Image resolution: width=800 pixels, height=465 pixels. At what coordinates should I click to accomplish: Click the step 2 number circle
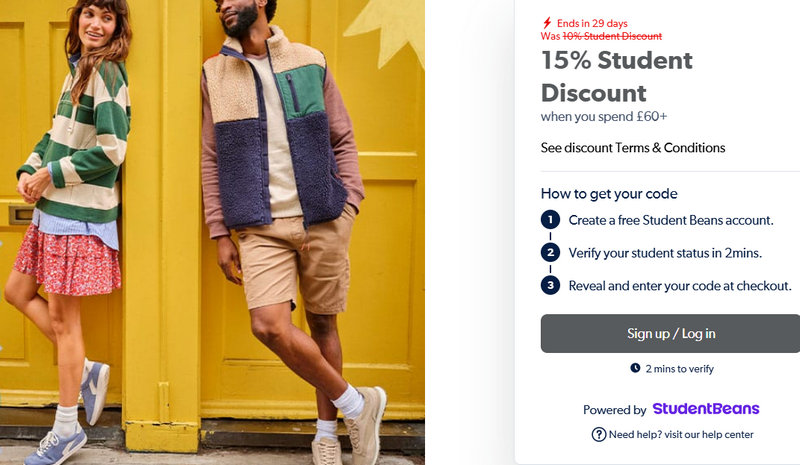point(550,253)
